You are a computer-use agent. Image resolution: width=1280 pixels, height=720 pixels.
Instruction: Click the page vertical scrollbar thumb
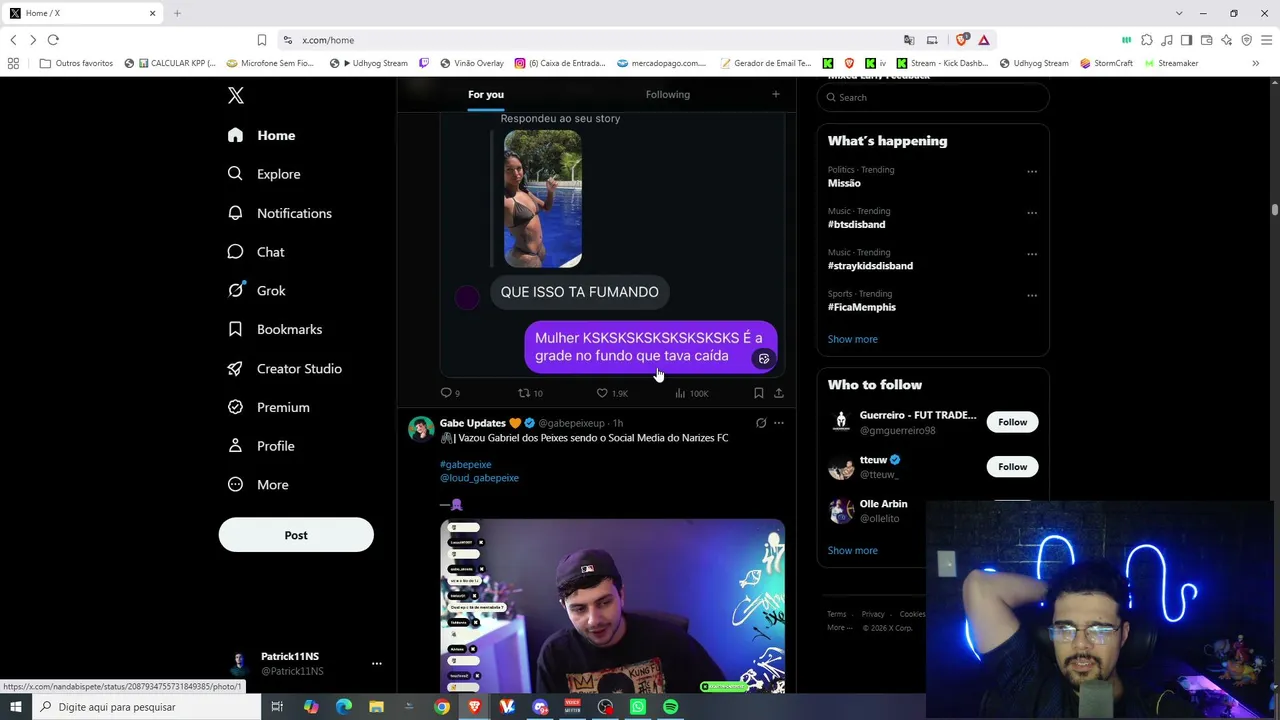[1275, 209]
